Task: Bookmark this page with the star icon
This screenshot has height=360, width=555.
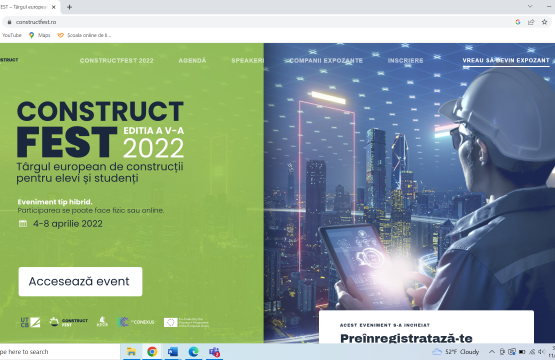Action: pos(544,22)
